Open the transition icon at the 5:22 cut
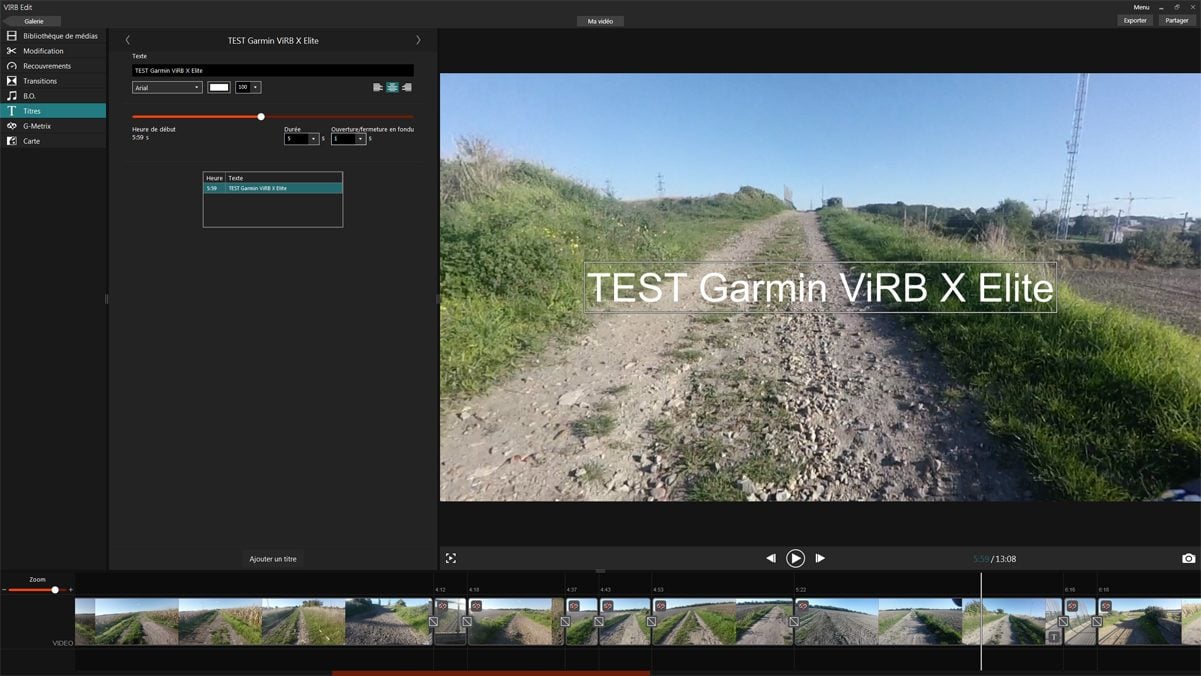Viewport: 1201px width, 676px height. coord(793,622)
